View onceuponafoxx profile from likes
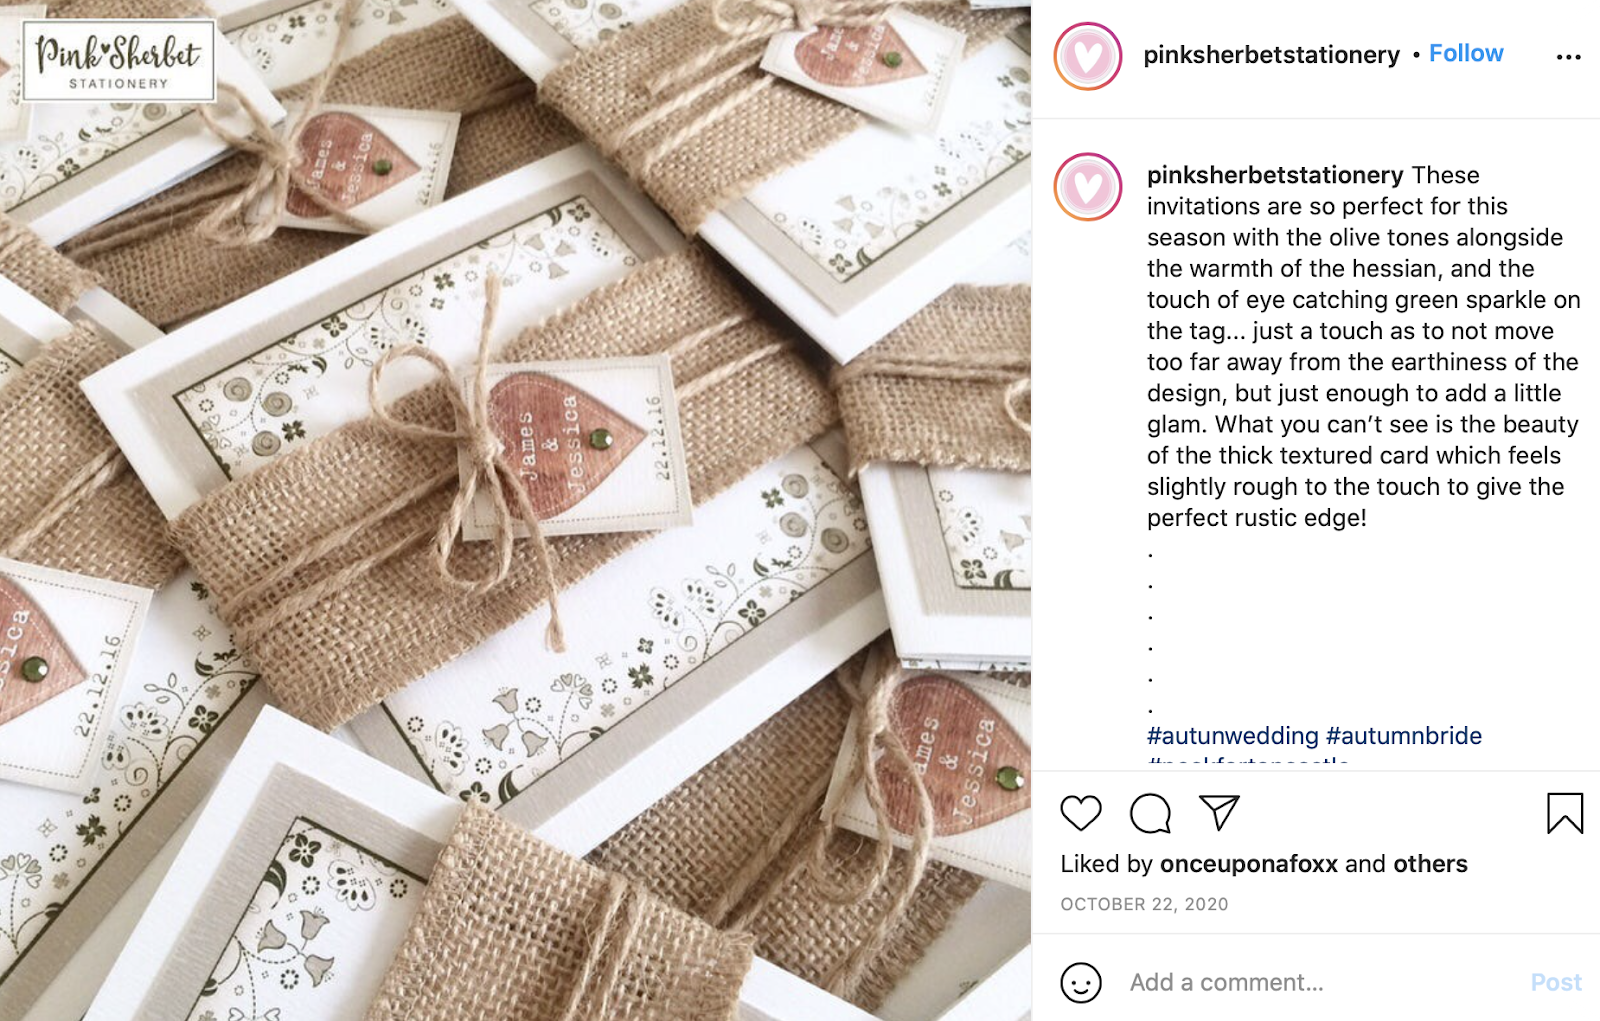This screenshot has width=1600, height=1021. point(1249,864)
